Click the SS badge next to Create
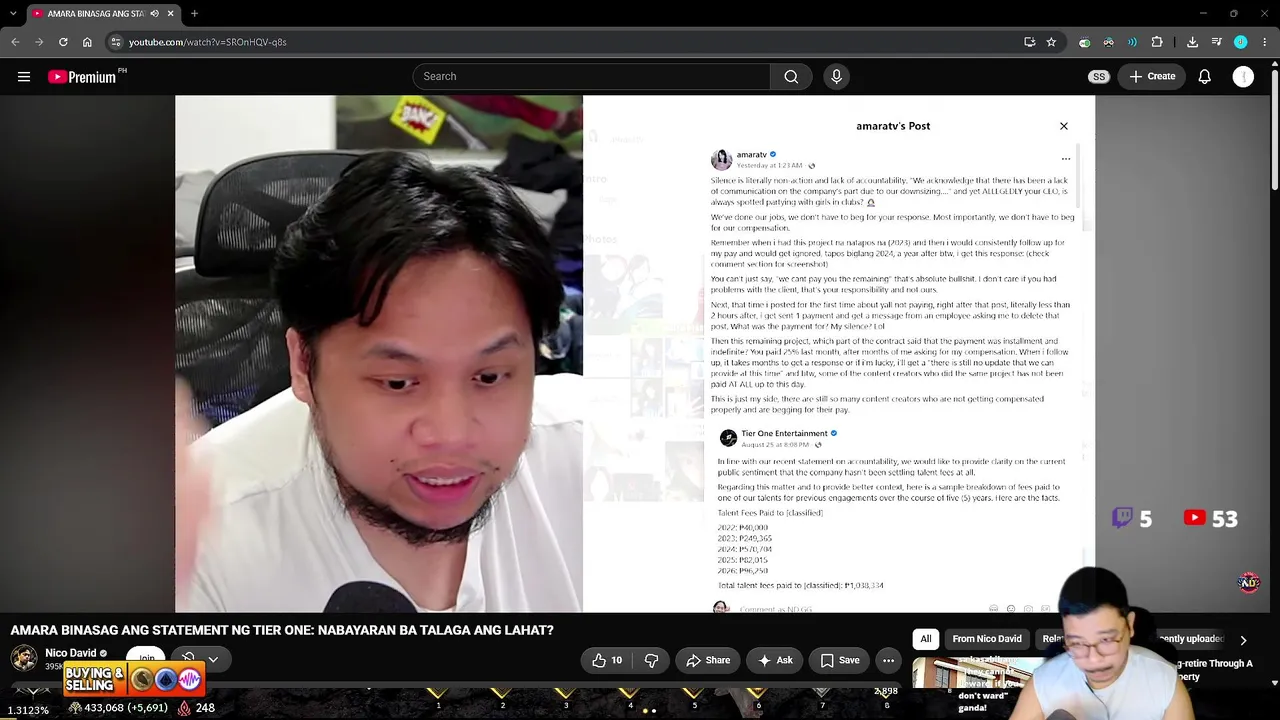Viewport: 1280px width, 720px height. [x=1098, y=76]
